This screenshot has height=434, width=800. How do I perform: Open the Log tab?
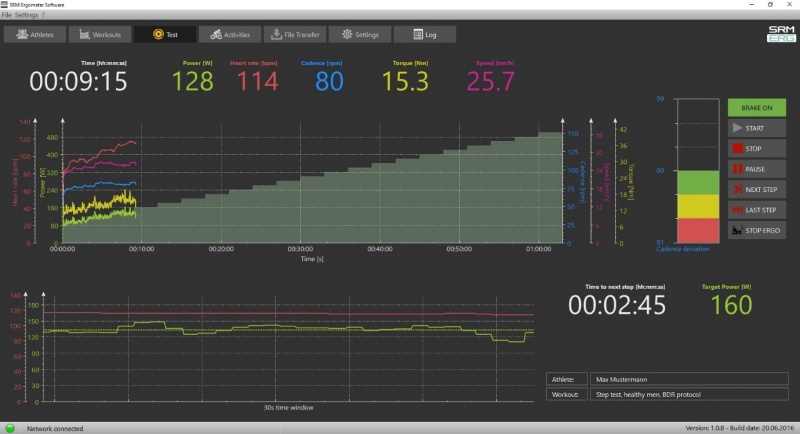(x=423, y=34)
